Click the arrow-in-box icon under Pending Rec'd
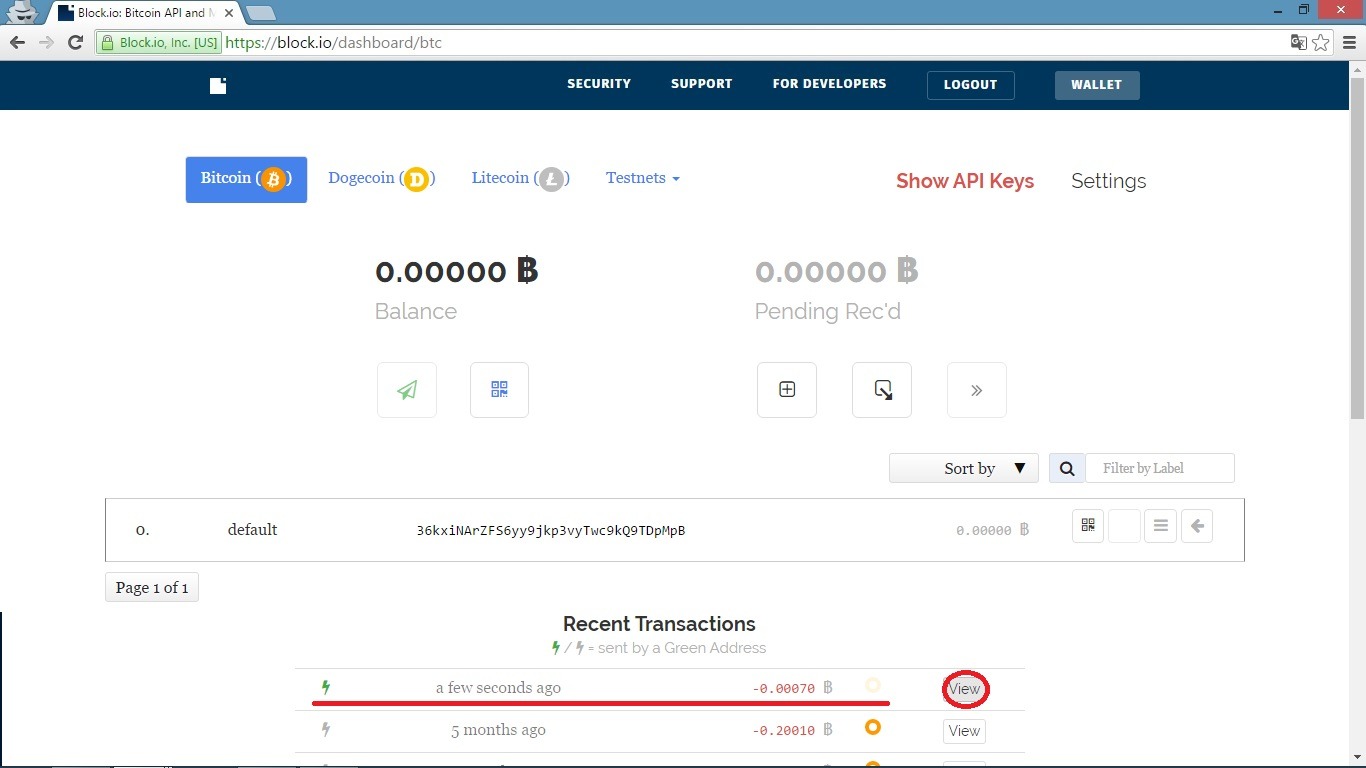 pyautogui.click(x=882, y=390)
